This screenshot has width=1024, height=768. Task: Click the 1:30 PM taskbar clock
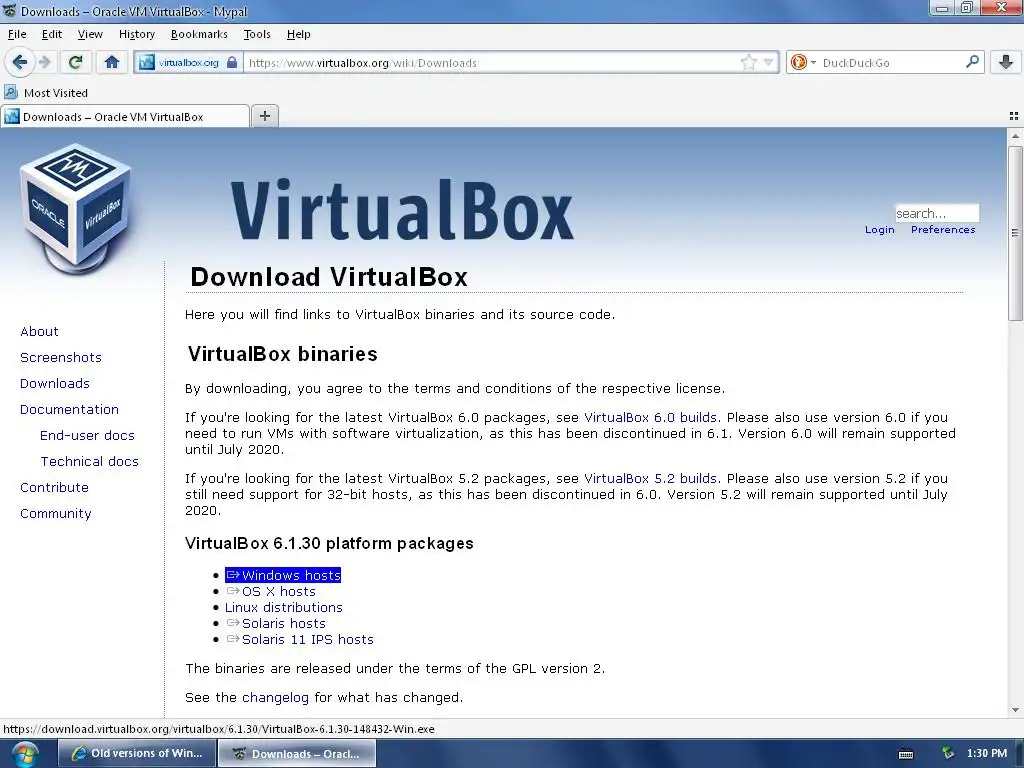[987, 753]
